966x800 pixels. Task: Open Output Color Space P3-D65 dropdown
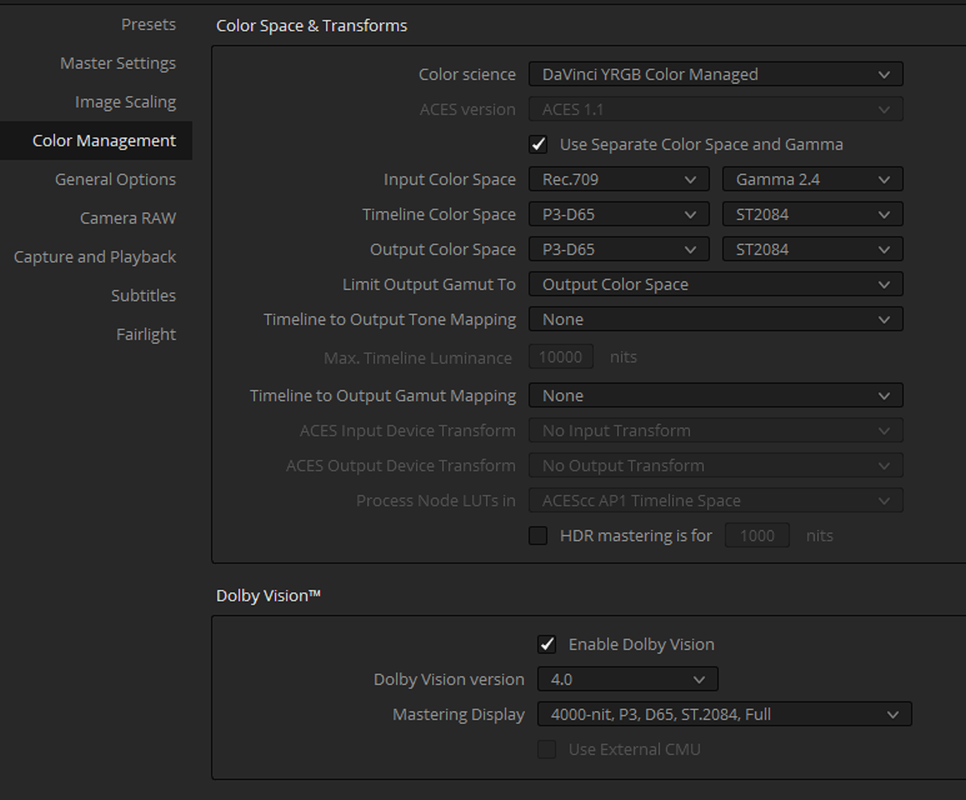tap(619, 250)
